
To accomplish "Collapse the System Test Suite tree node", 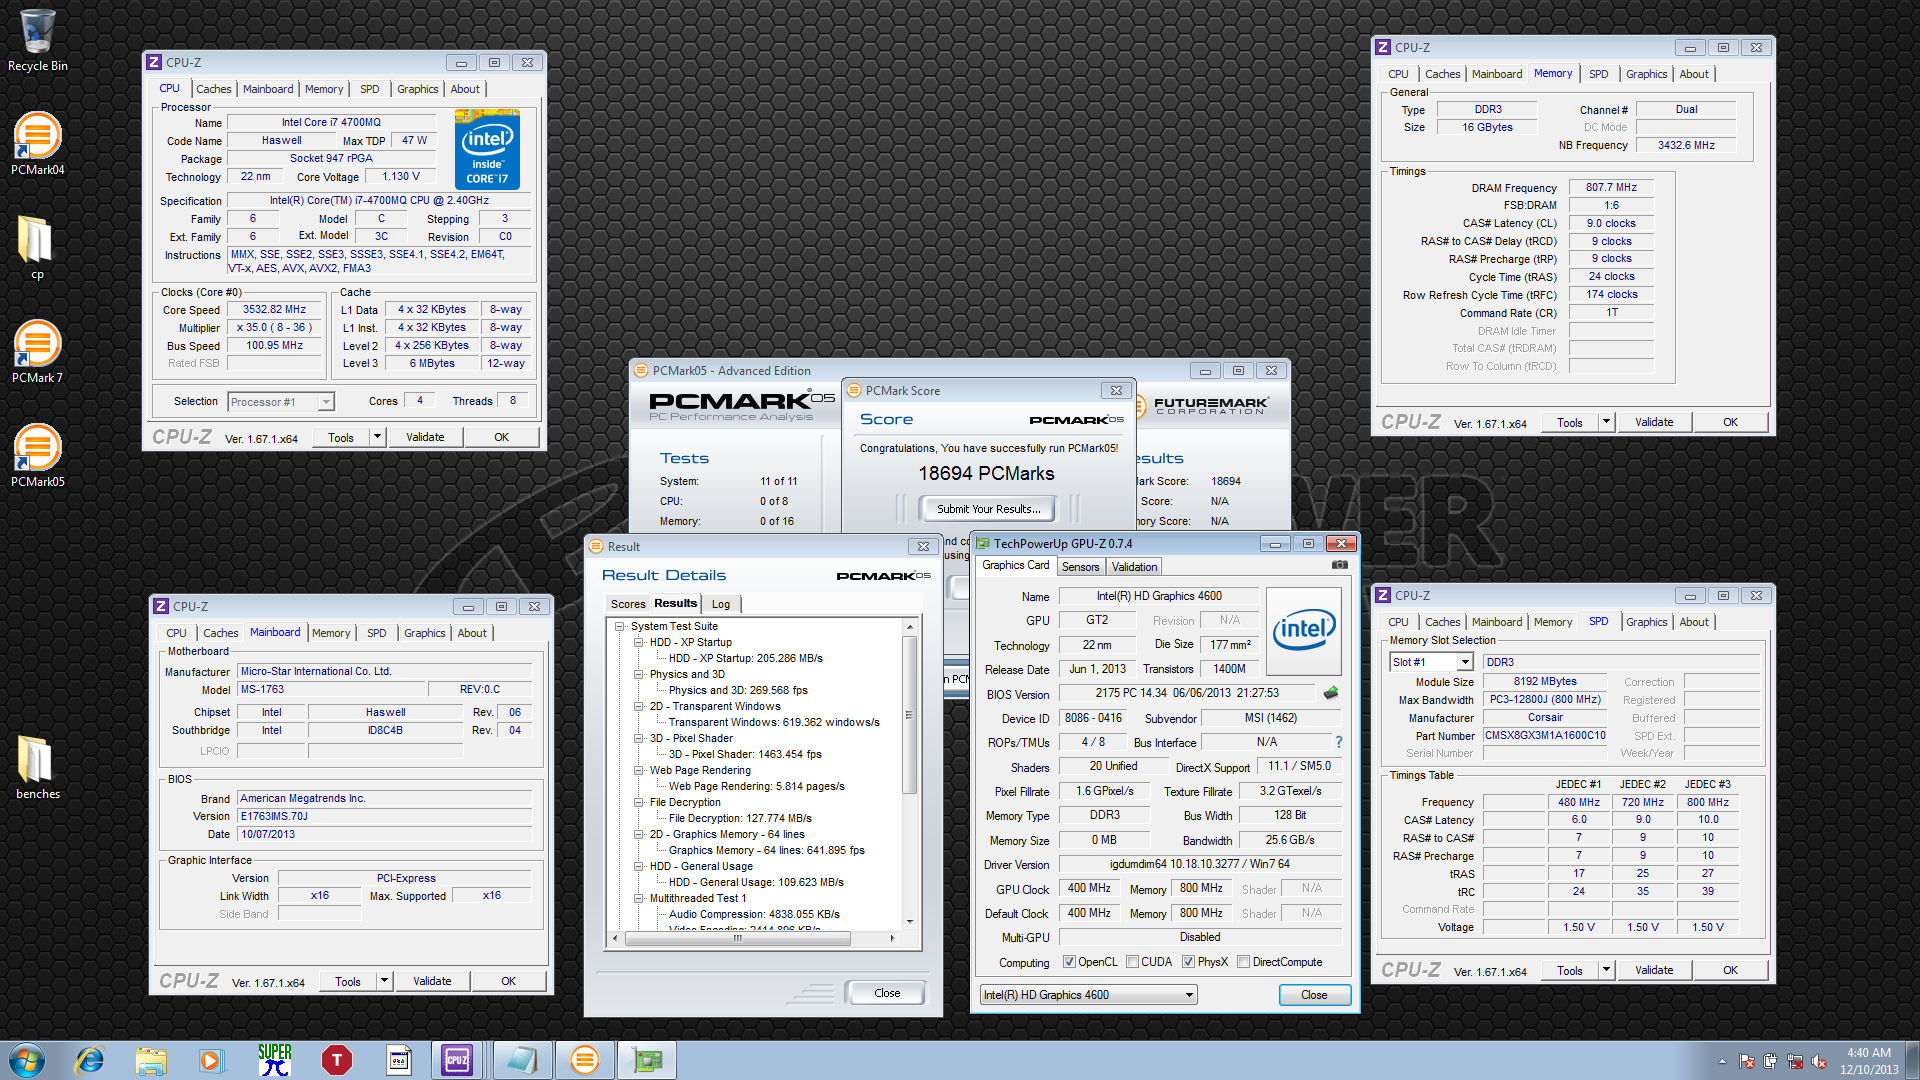I will 620,626.
